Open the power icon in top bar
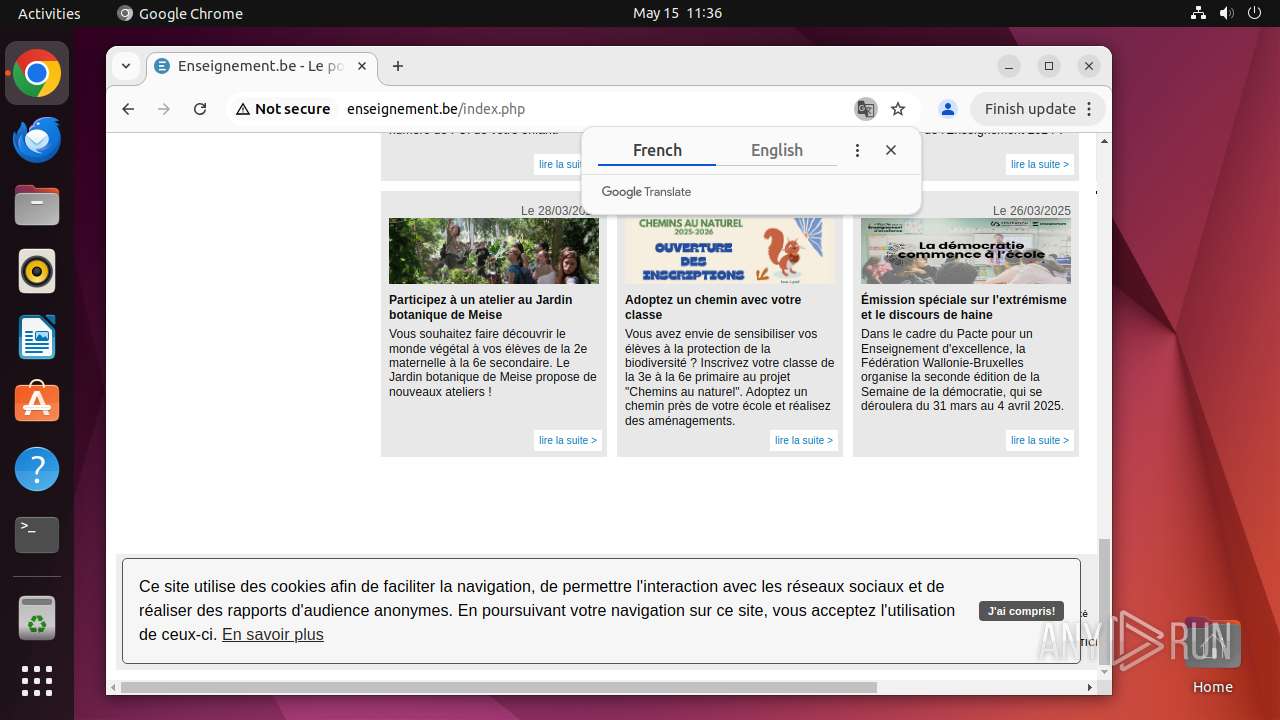Viewport: 1280px width, 720px height. pyautogui.click(x=1253, y=13)
